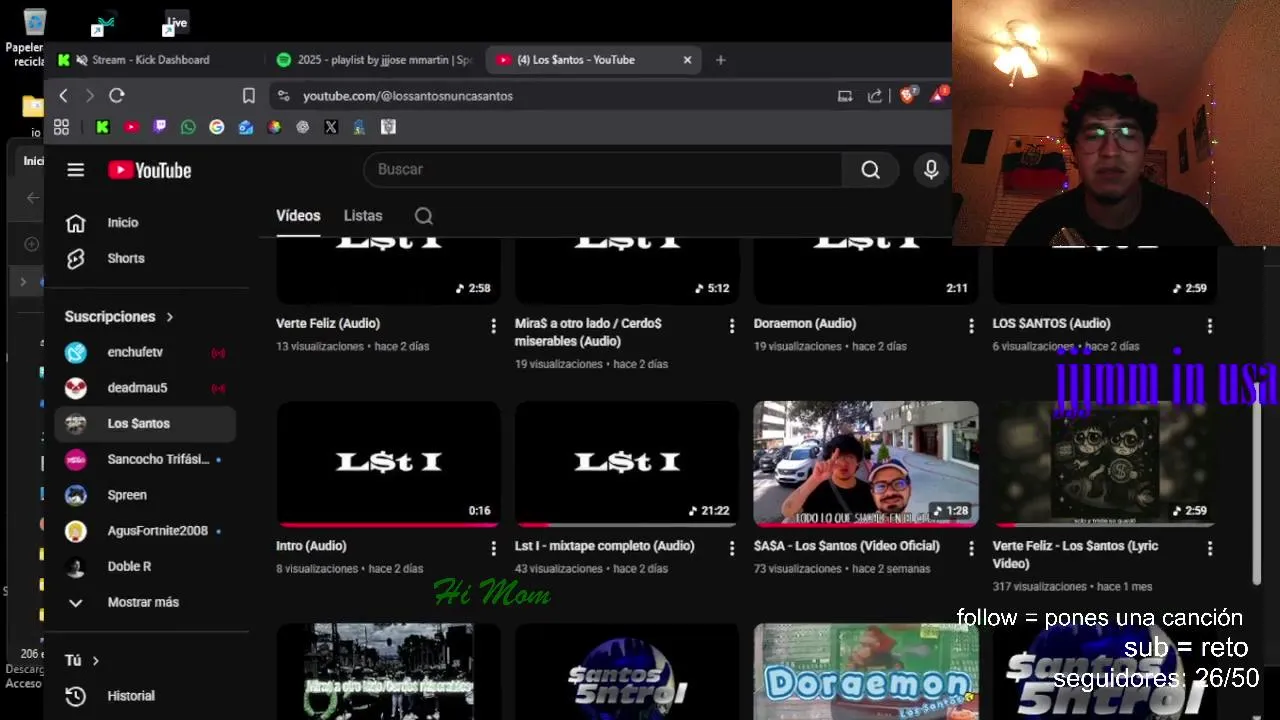
Task: Share this page from address bar
Action: tap(875, 96)
